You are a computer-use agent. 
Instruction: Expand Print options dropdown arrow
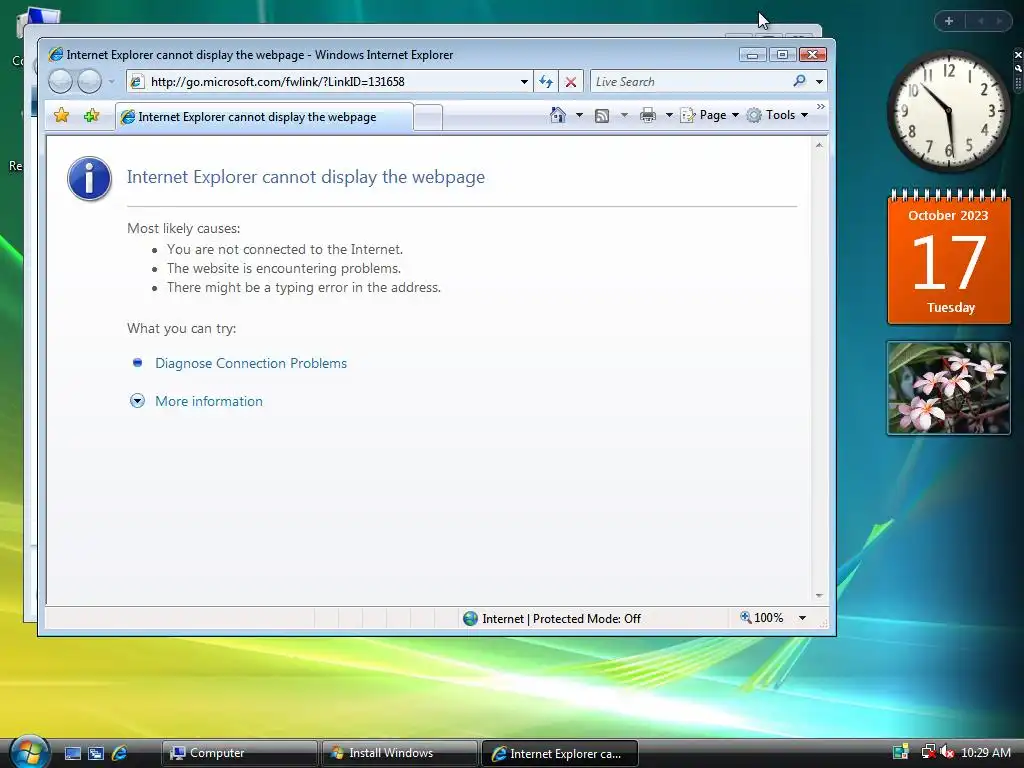[669, 115]
